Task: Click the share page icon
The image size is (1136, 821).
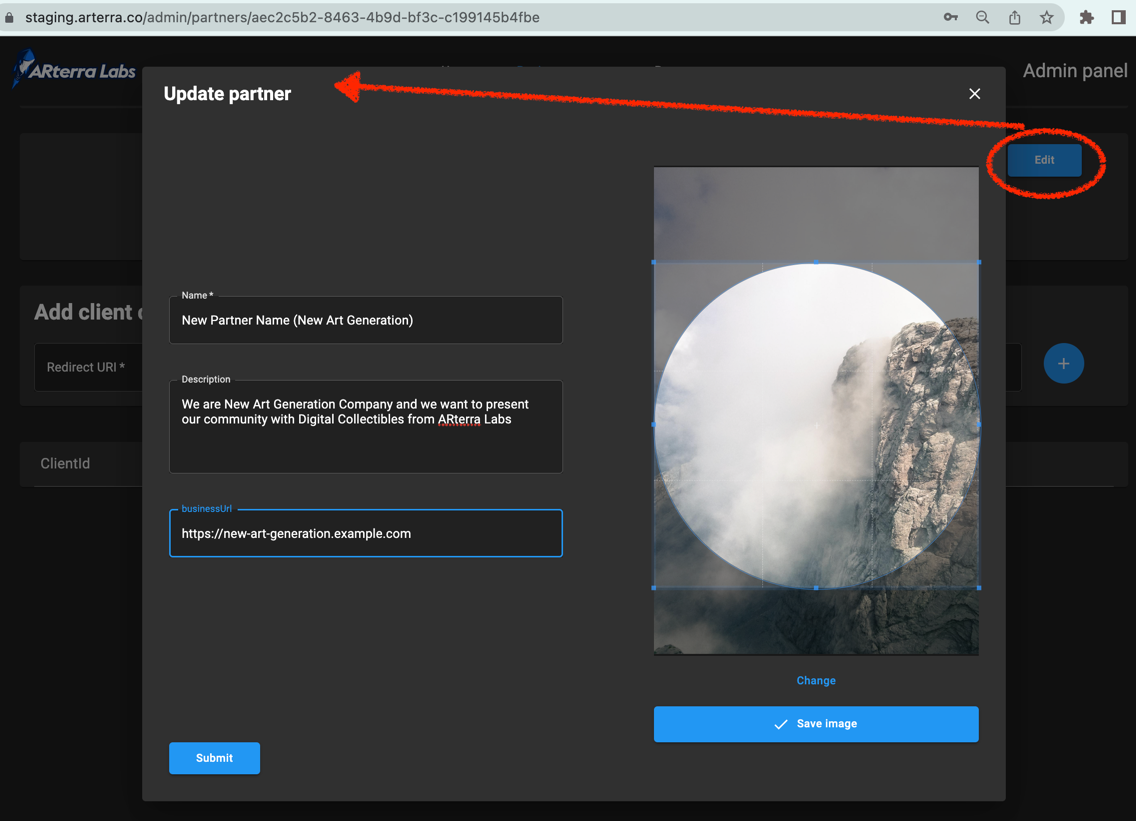Action: pos(1014,17)
